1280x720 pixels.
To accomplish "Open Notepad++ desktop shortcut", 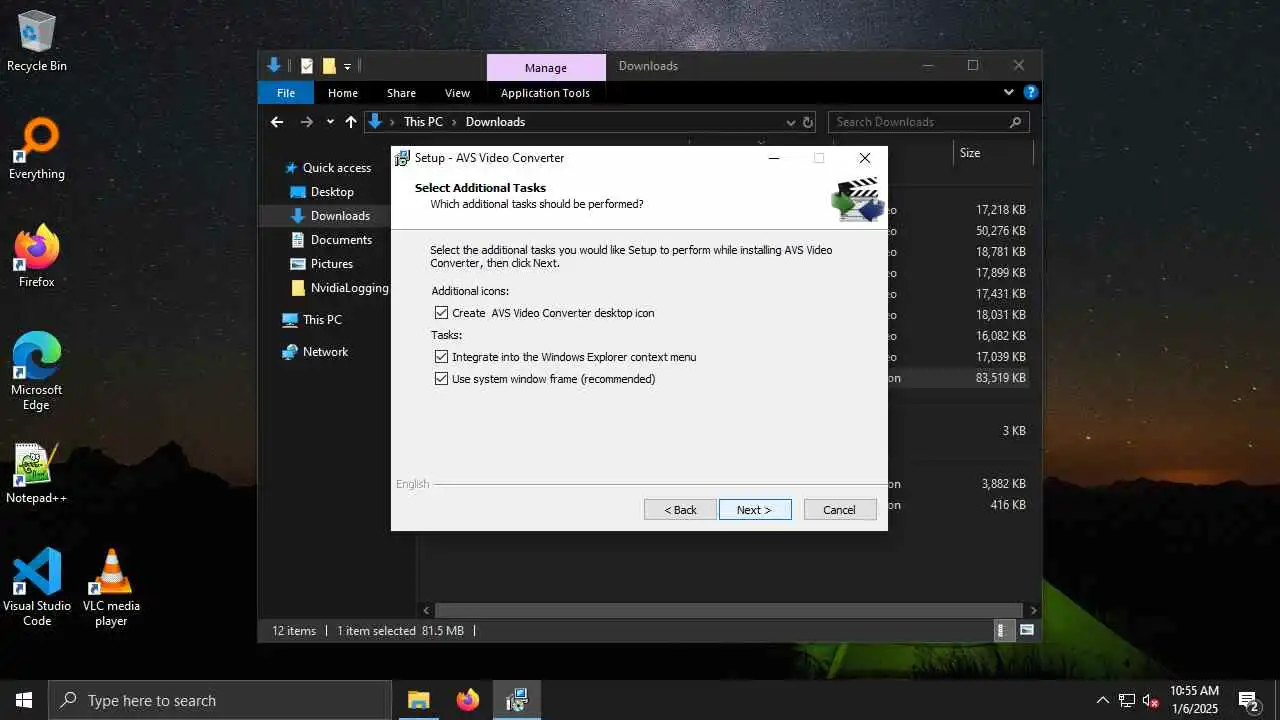I will (37, 473).
